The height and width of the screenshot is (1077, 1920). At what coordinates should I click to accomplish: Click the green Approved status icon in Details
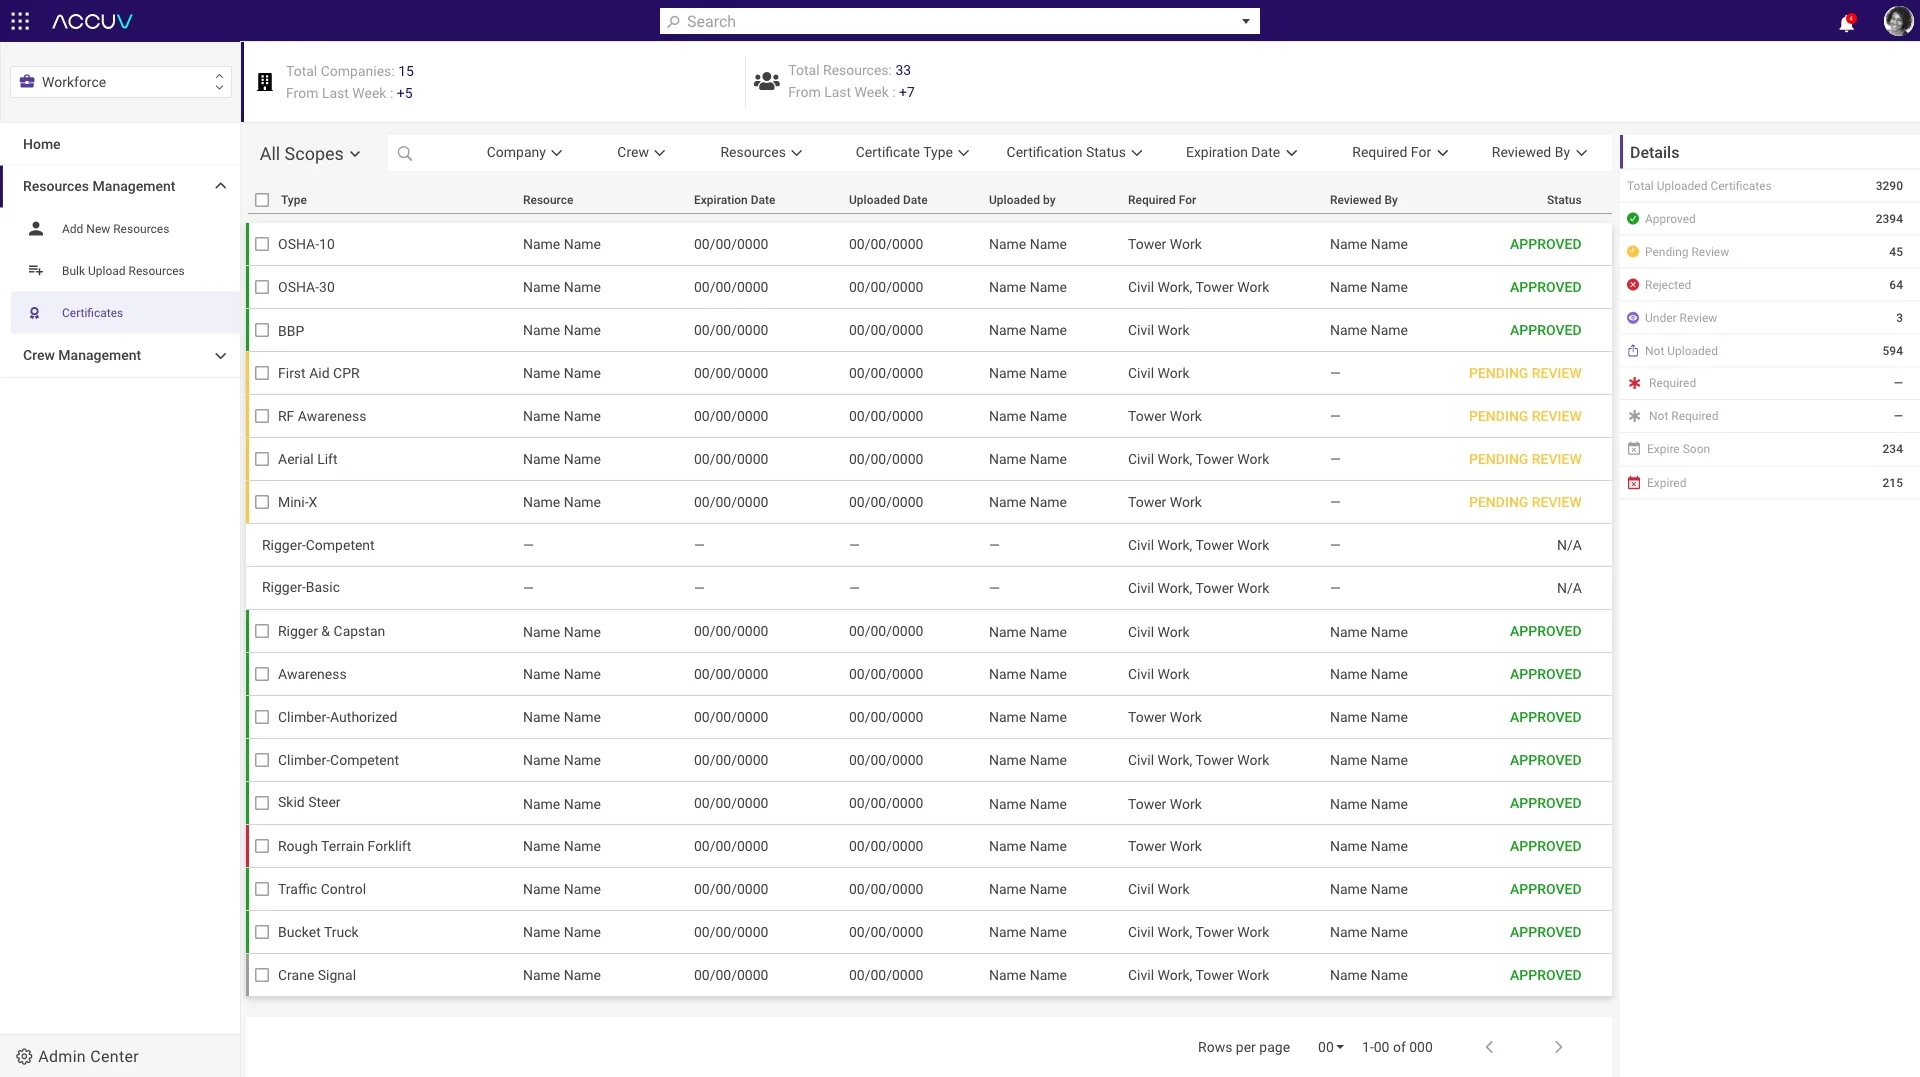[1633, 219]
